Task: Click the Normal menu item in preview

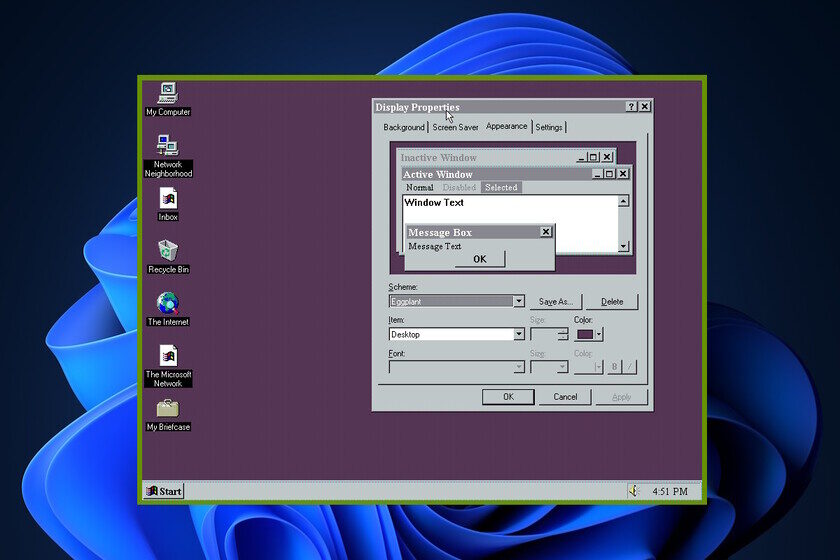Action: click(419, 188)
